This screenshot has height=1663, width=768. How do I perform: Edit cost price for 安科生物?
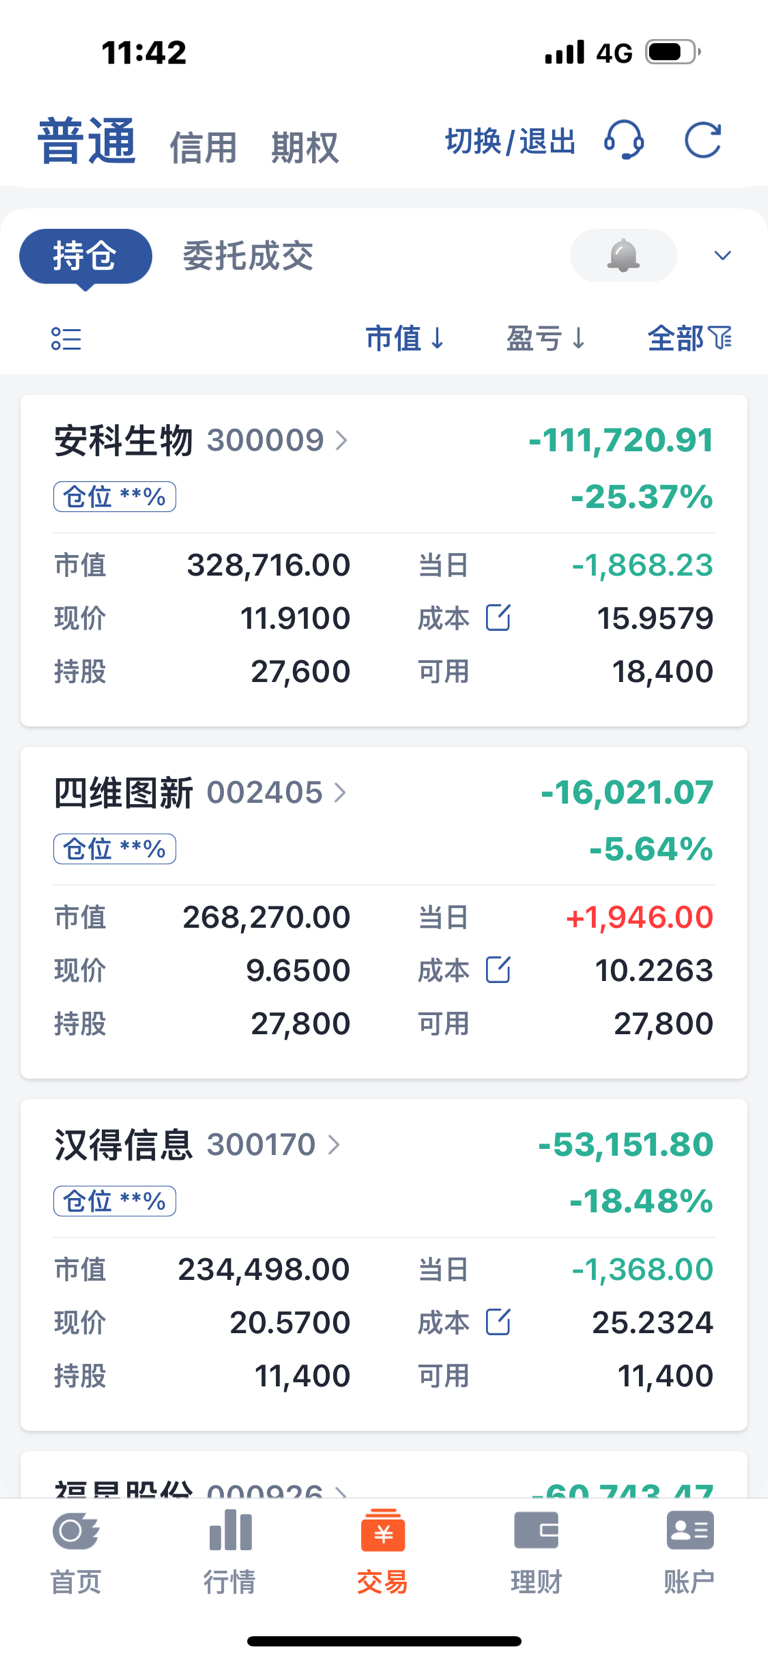498,618
